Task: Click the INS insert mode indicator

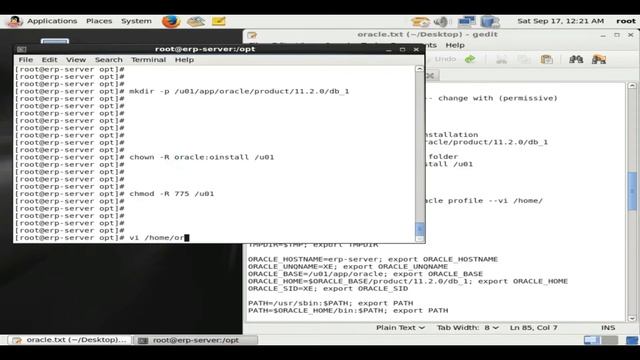Action: [x=608, y=328]
